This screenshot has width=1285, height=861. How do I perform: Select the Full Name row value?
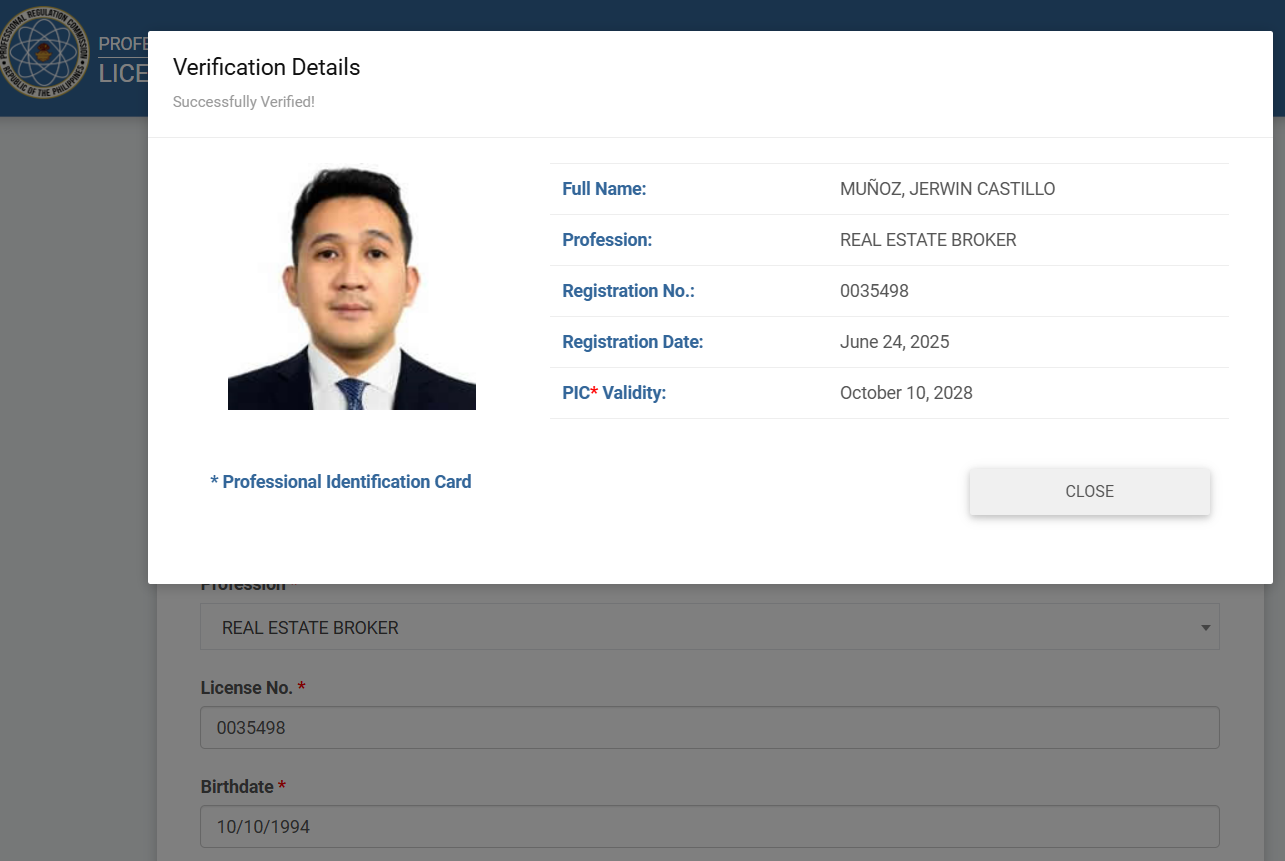coord(947,188)
